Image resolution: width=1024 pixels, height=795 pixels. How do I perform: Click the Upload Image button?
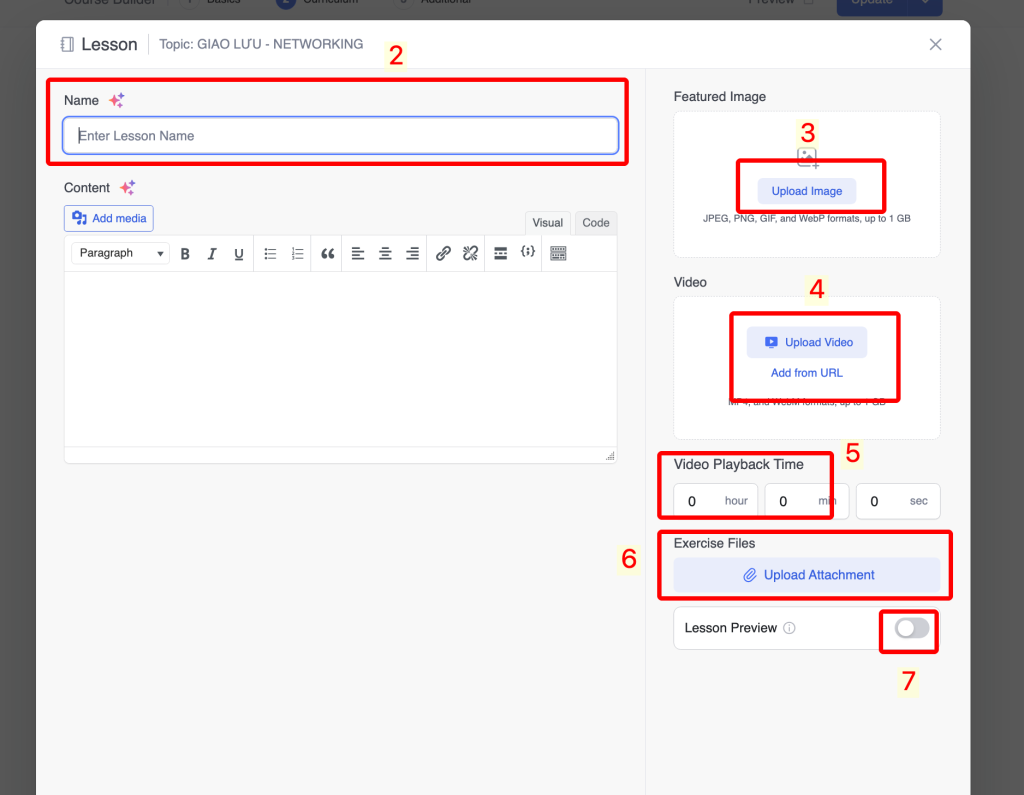(806, 191)
